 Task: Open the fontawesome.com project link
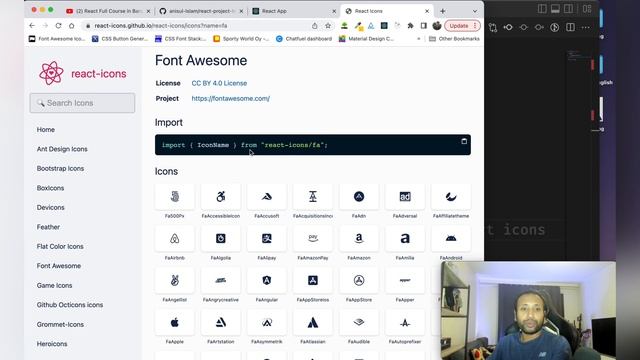[231, 98]
